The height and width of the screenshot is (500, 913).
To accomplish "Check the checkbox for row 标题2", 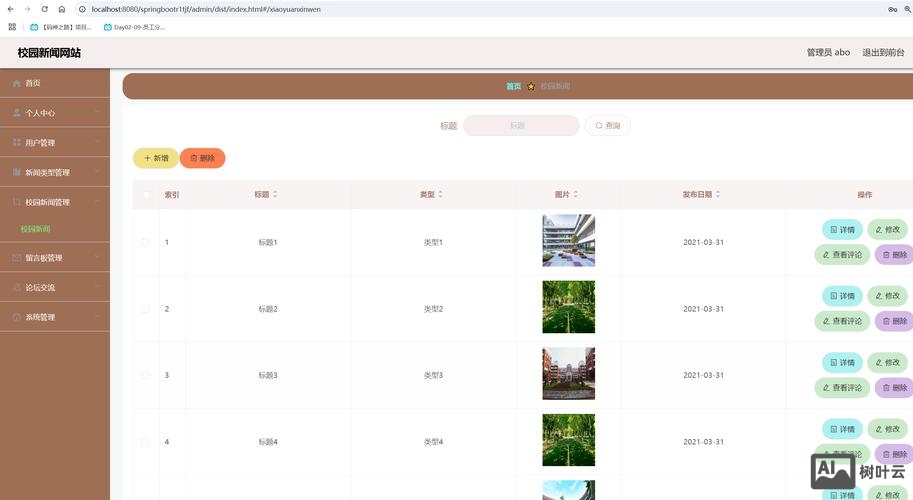I will pos(145,309).
